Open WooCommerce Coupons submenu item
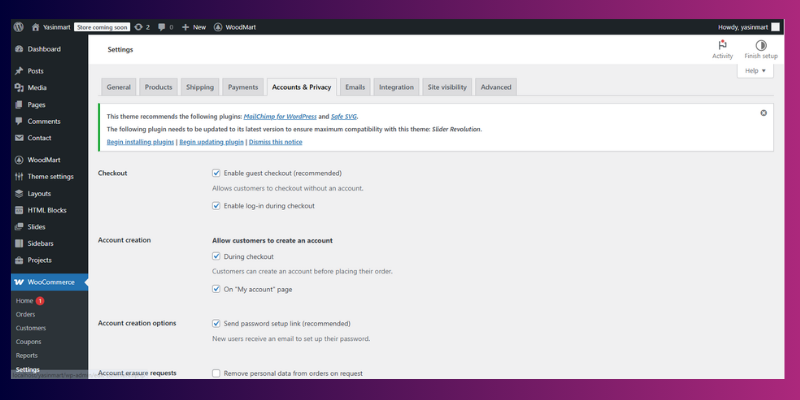 28,342
